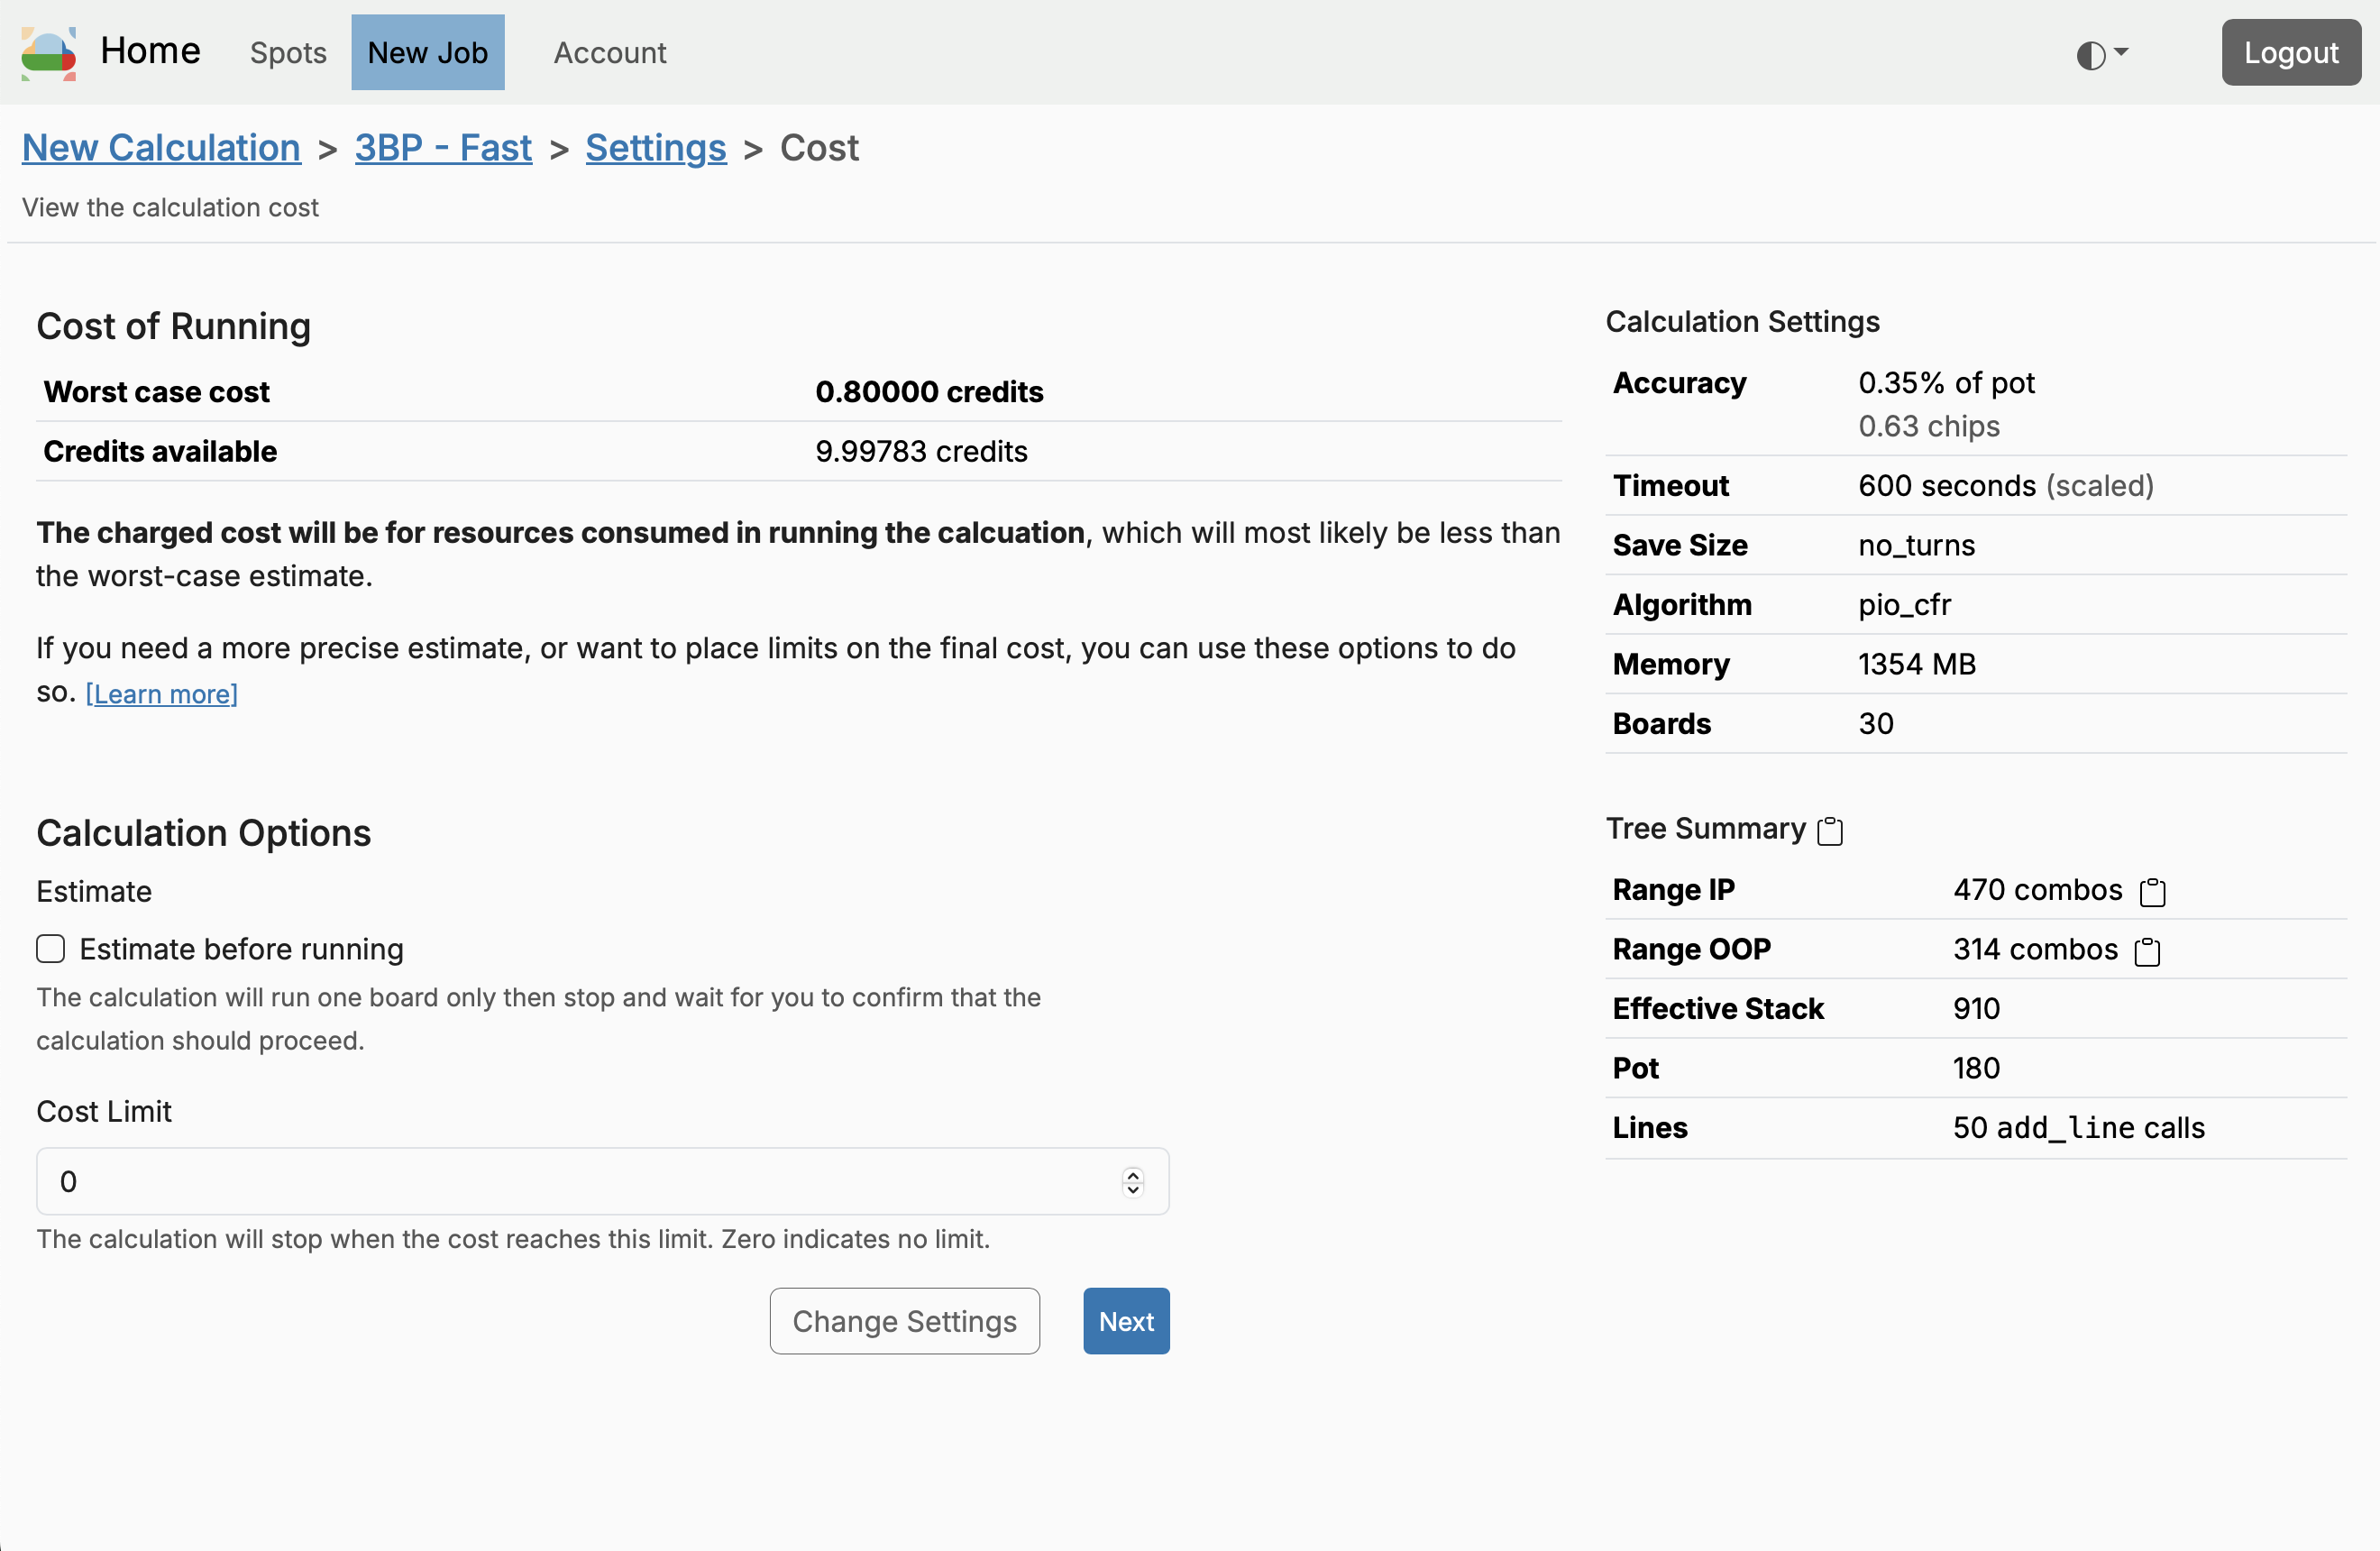Click the Cost Limit stepper arrows
Viewport: 2380px width, 1551px height.
[x=1132, y=1182]
